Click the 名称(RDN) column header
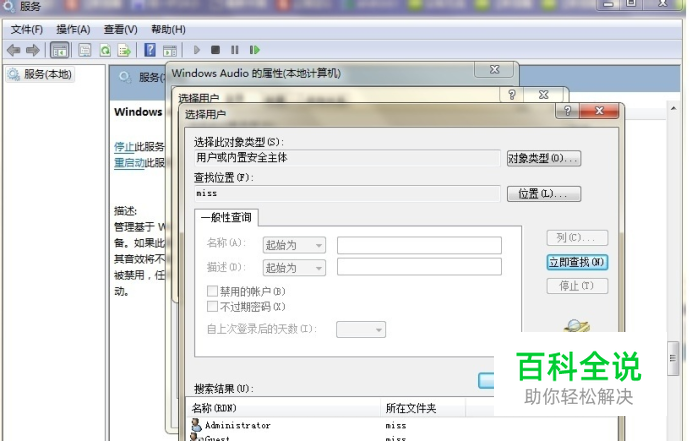This screenshot has width=692, height=441. click(x=284, y=408)
